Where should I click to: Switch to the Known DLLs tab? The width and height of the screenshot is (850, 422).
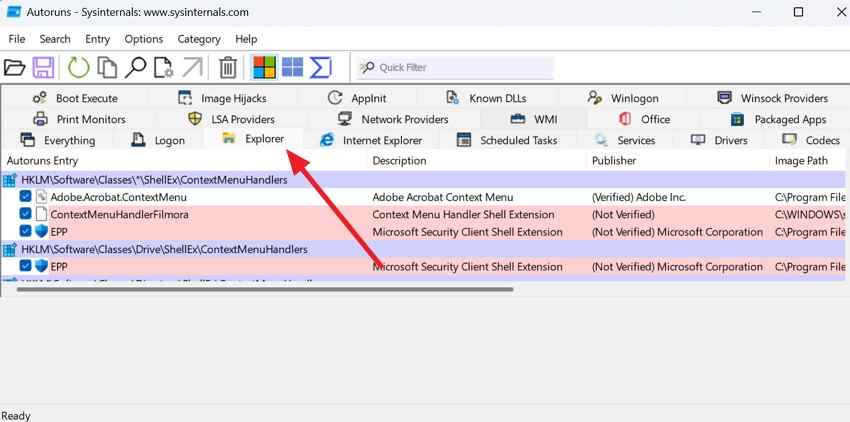486,98
